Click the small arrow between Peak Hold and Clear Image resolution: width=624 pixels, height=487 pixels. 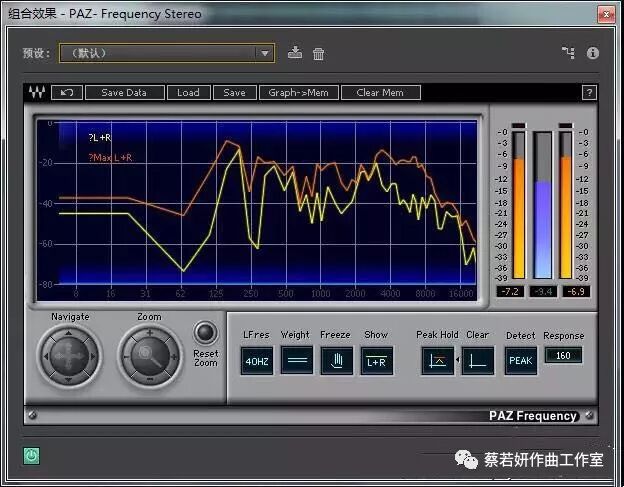(x=458, y=360)
